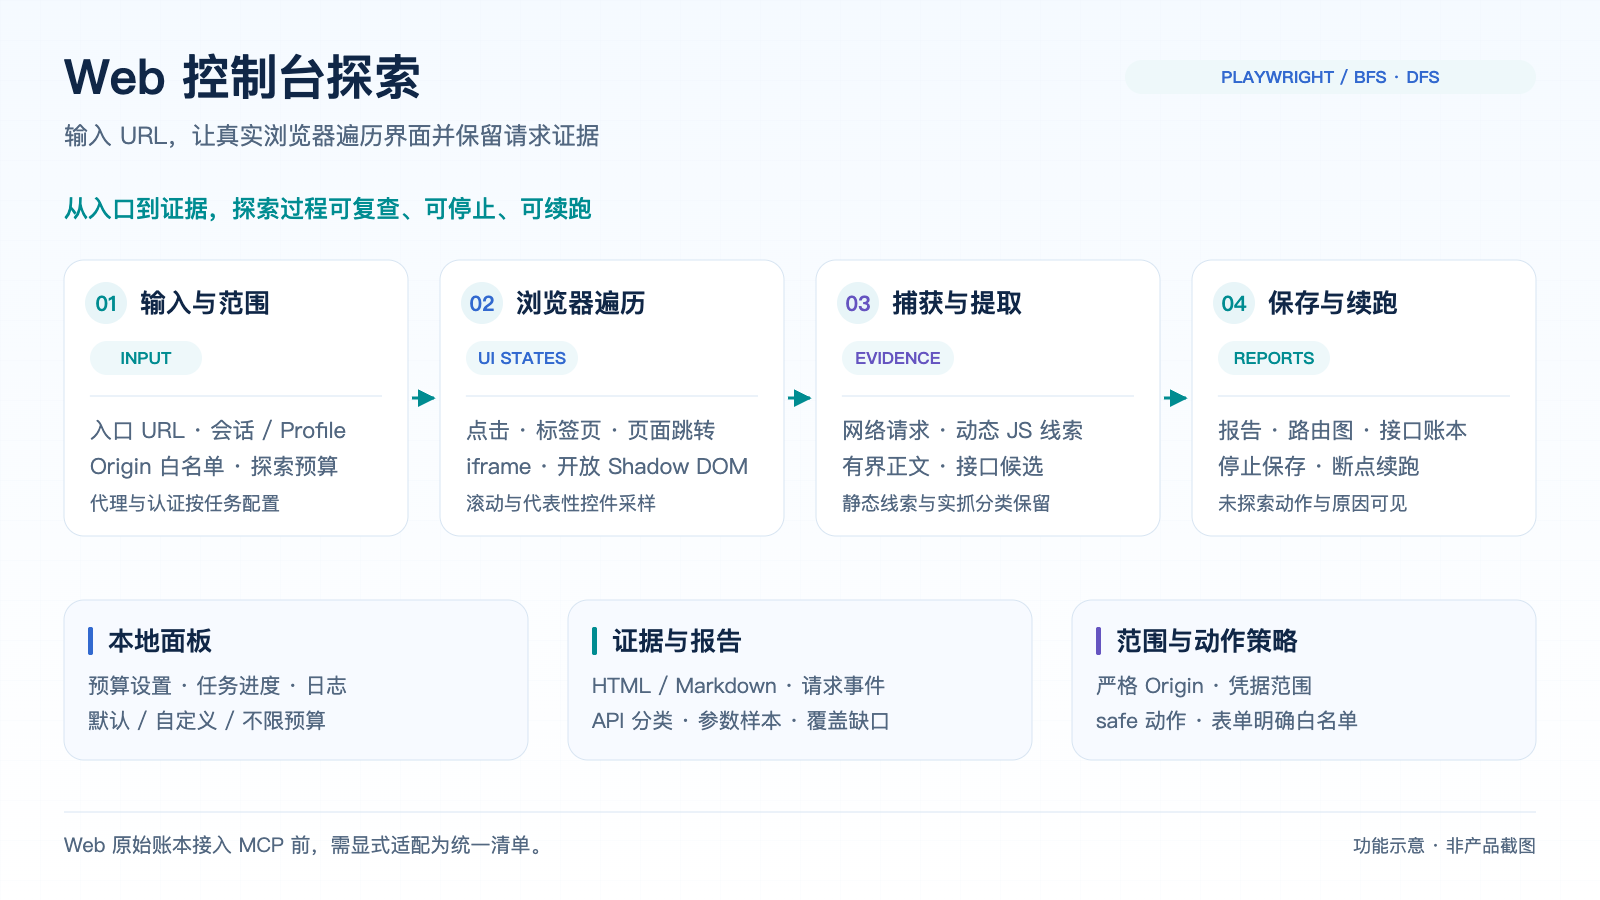This screenshot has height=900, width=1600.
Task: Click the line 停止保存 · 断点续跑
Action: [1319, 466]
